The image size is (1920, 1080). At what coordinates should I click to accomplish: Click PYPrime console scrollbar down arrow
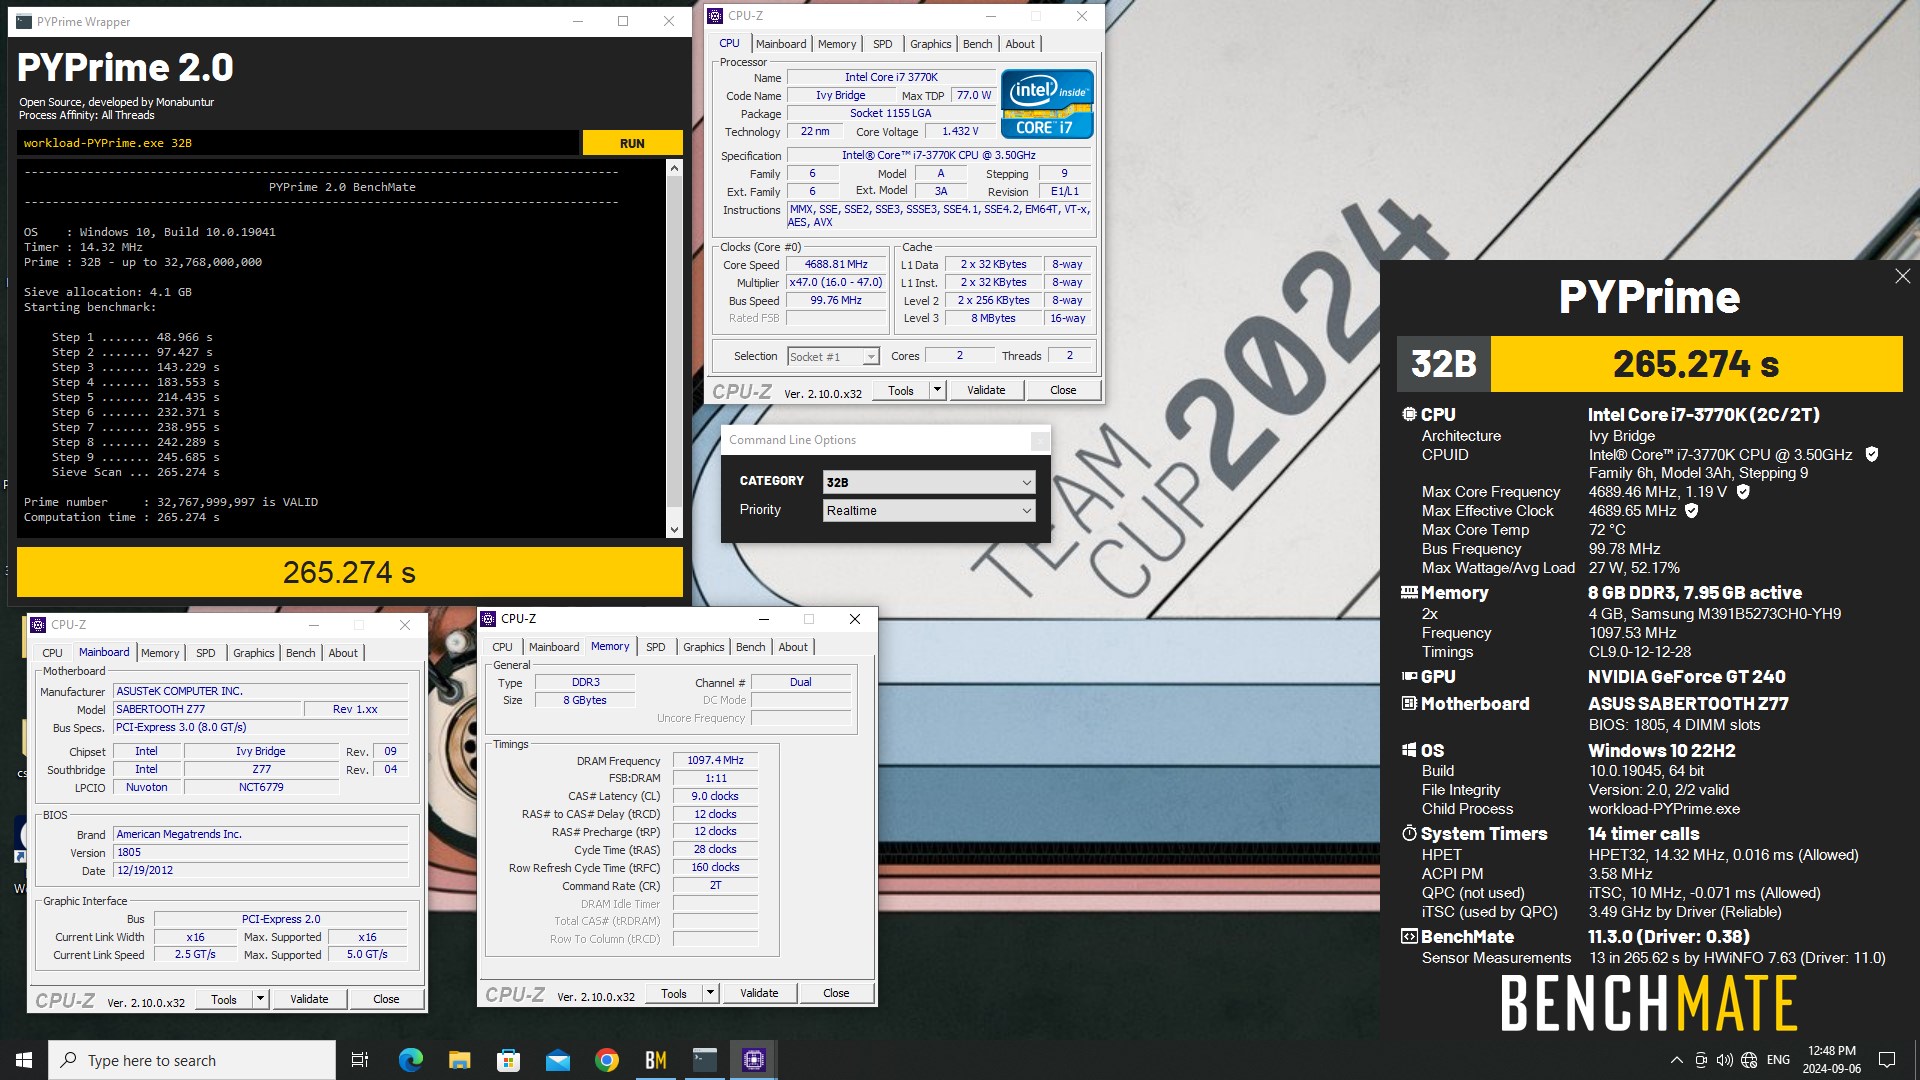pos(674,530)
